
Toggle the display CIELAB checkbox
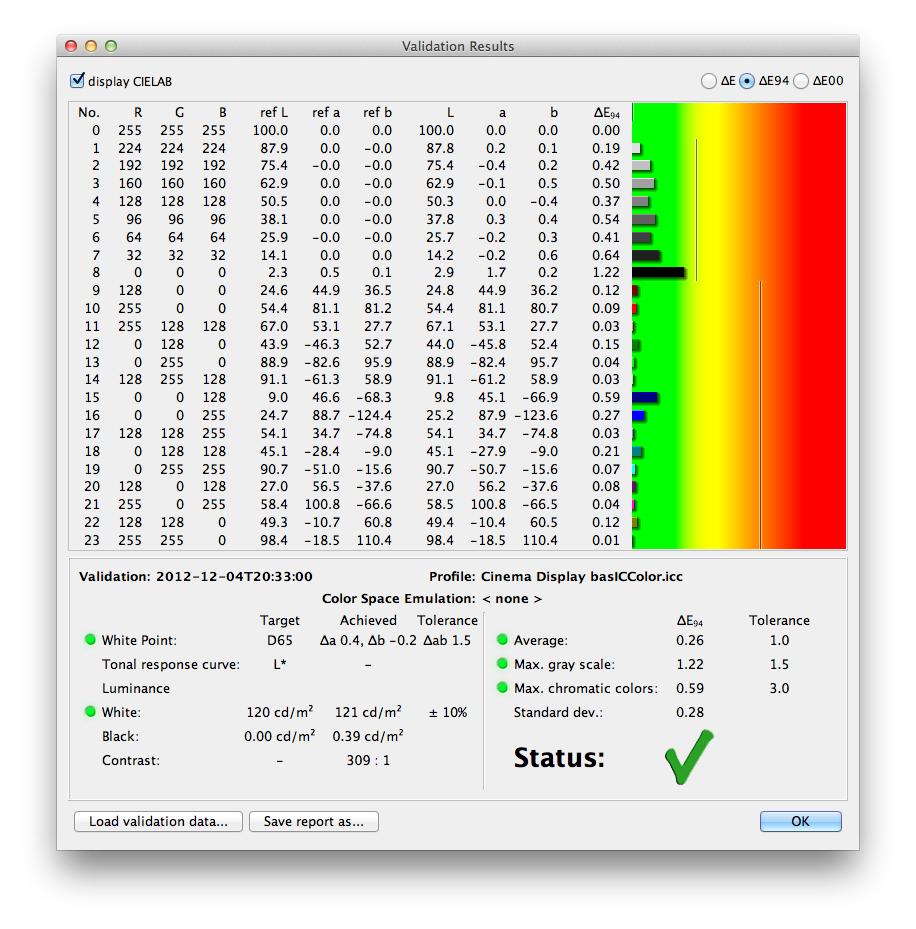(77, 81)
